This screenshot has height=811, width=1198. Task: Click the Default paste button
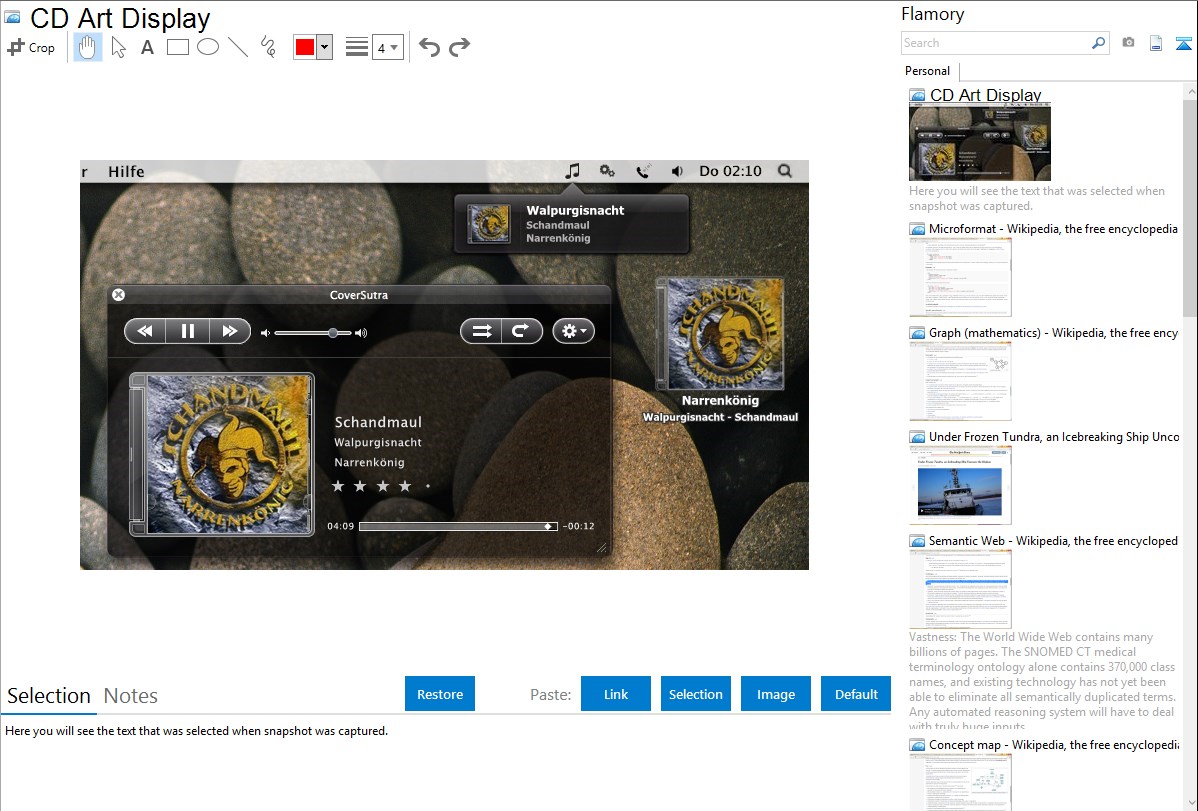click(x=856, y=694)
